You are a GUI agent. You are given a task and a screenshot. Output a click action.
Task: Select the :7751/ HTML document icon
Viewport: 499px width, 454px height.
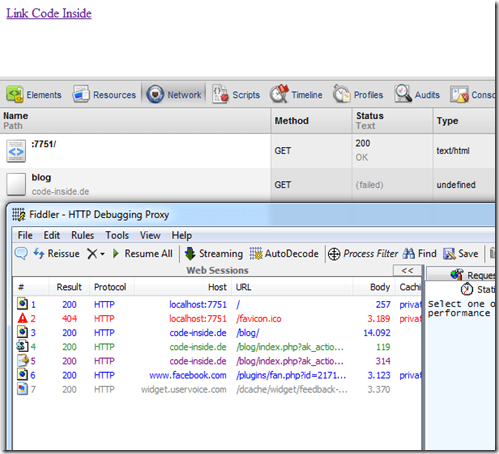[x=16, y=151]
